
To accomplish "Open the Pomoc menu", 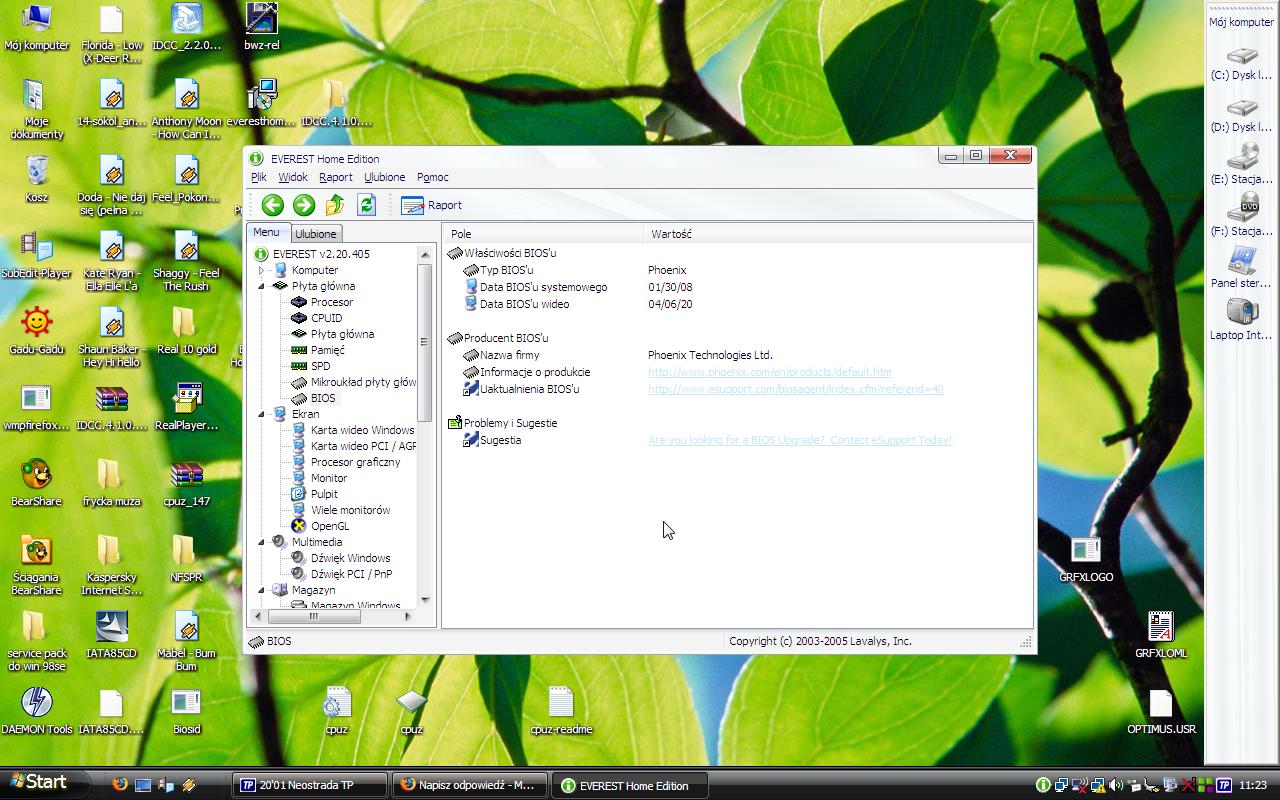I will click(433, 177).
